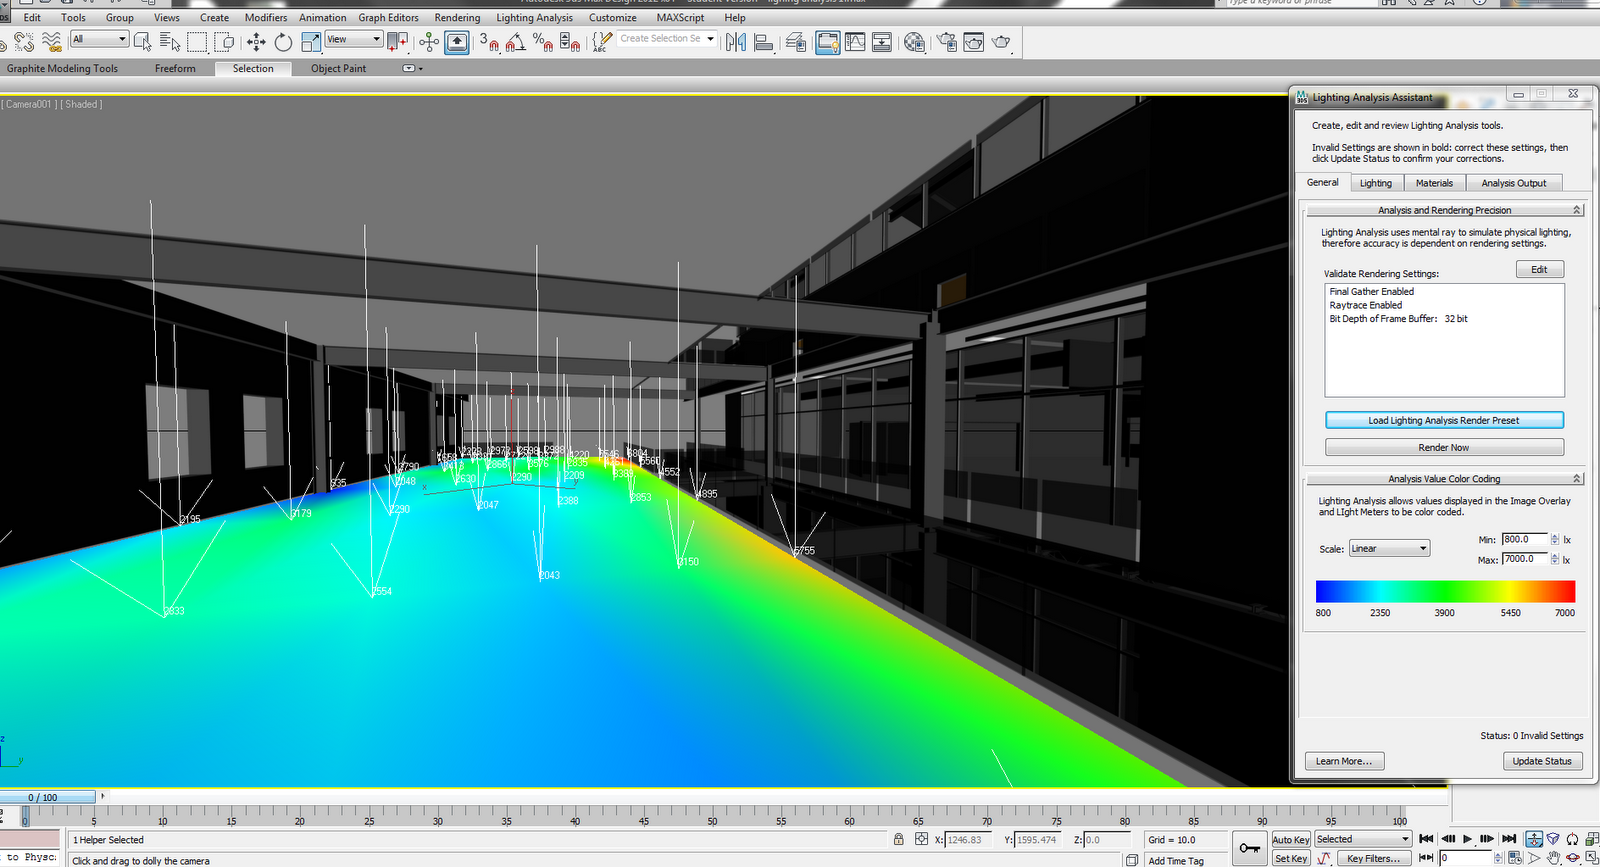This screenshot has height=867, width=1600.
Task: Open Rendered Frame Window icon
Action: tap(973, 41)
